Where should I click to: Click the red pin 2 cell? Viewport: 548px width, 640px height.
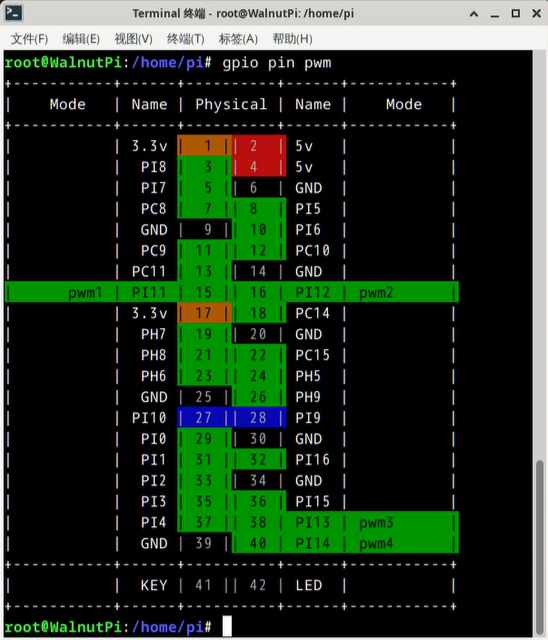click(259, 146)
